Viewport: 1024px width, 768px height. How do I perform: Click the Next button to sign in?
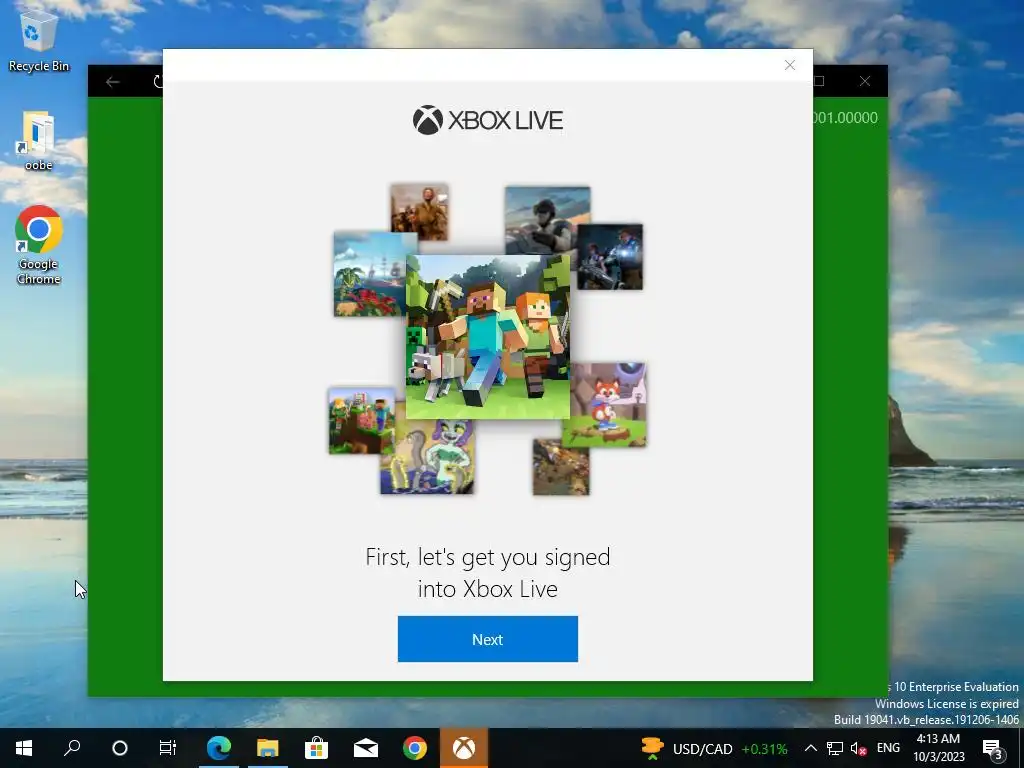487,639
